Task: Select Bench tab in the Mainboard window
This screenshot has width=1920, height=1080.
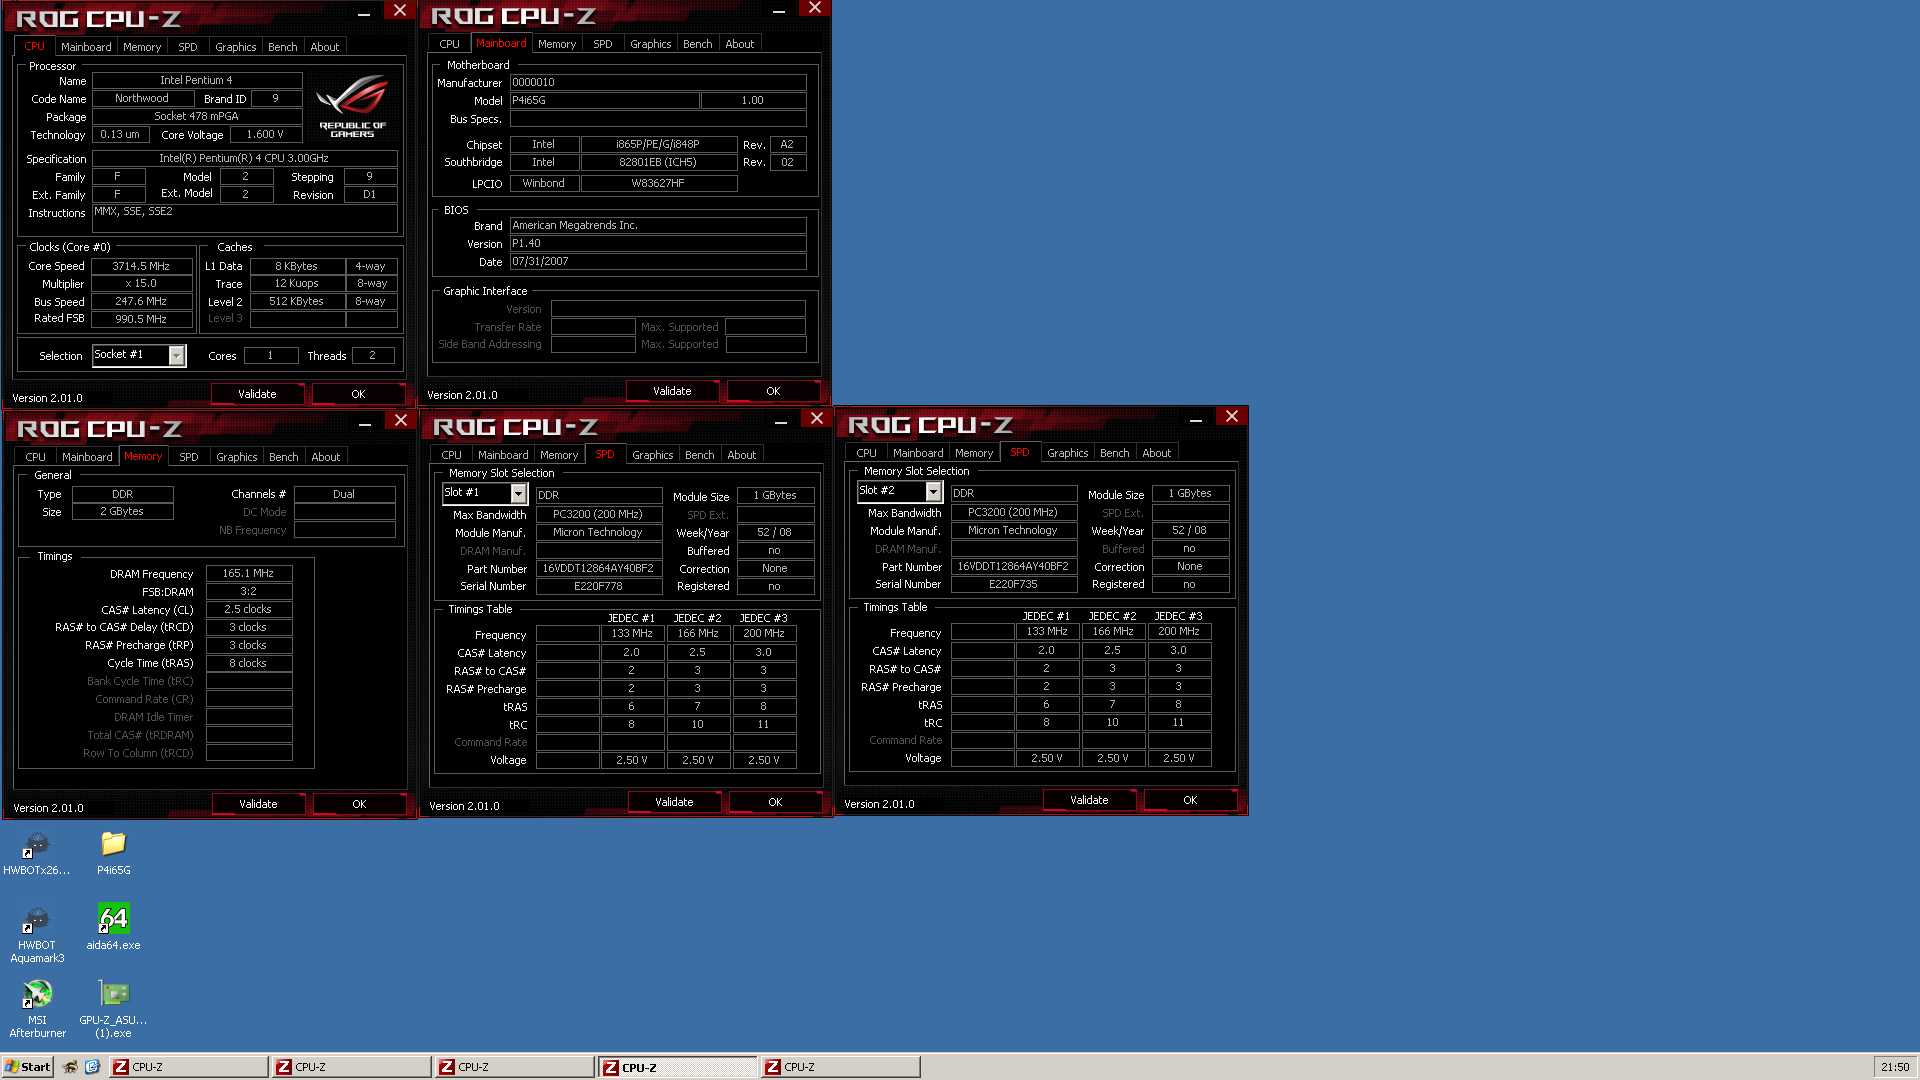Action: (698, 44)
